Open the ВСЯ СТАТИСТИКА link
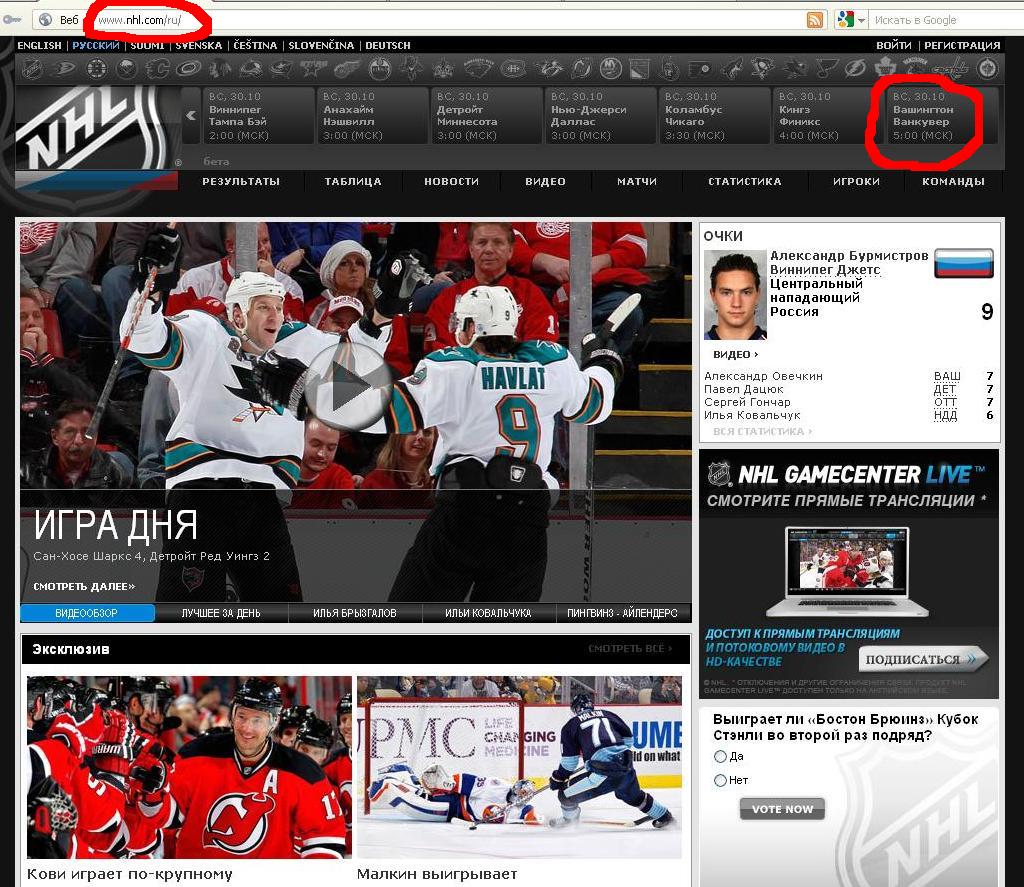The width and height of the screenshot is (1024, 887). pos(763,431)
